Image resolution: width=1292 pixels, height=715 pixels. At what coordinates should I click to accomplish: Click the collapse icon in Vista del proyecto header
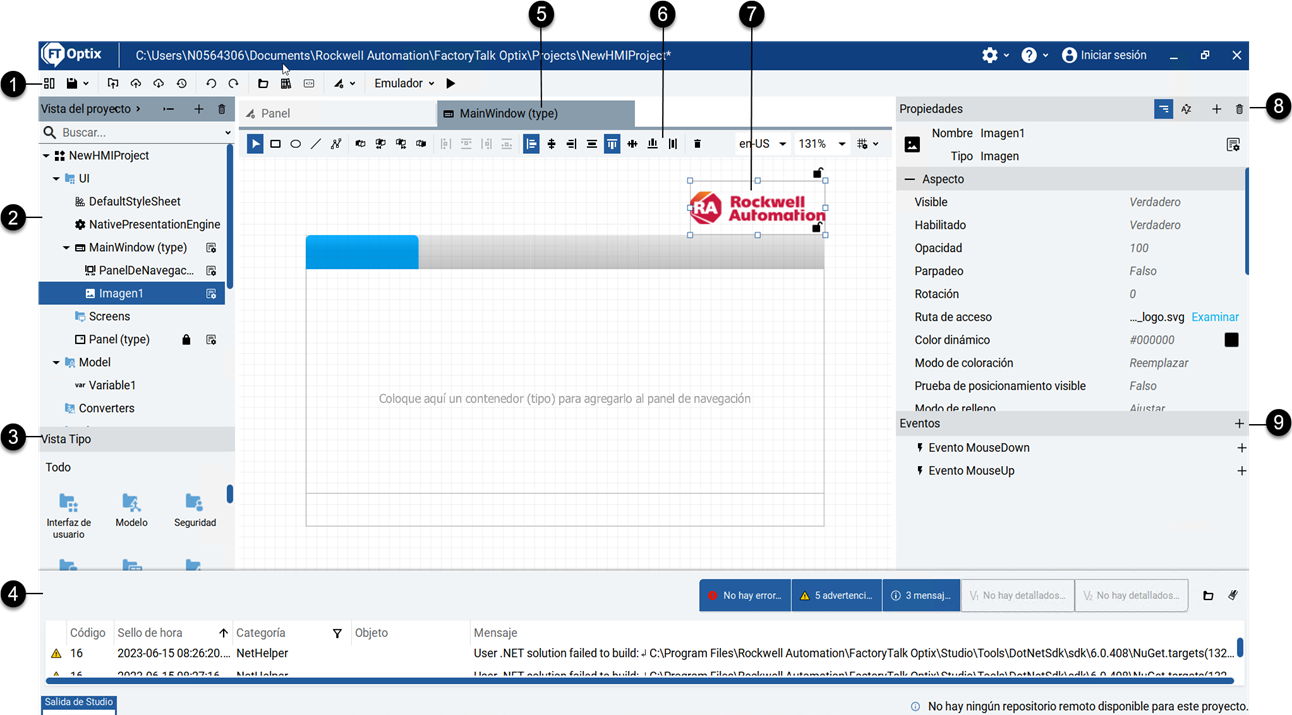click(x=169, y=109)
